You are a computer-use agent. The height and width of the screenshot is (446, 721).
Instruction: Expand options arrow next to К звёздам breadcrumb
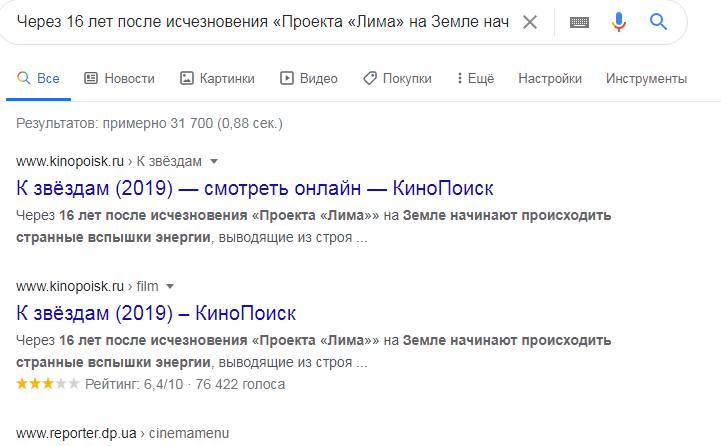click(x=214, y=161)
